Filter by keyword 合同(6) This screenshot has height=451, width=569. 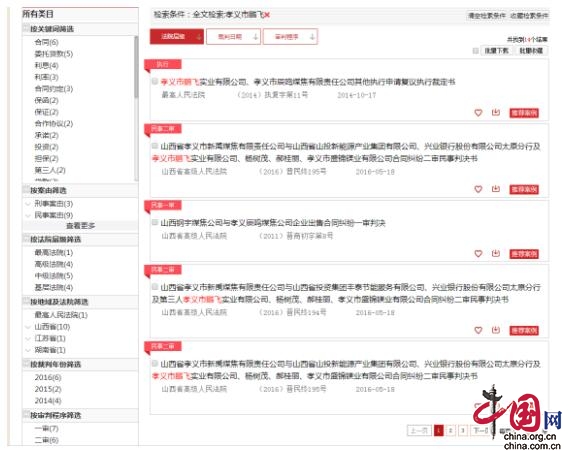[46, 42]
